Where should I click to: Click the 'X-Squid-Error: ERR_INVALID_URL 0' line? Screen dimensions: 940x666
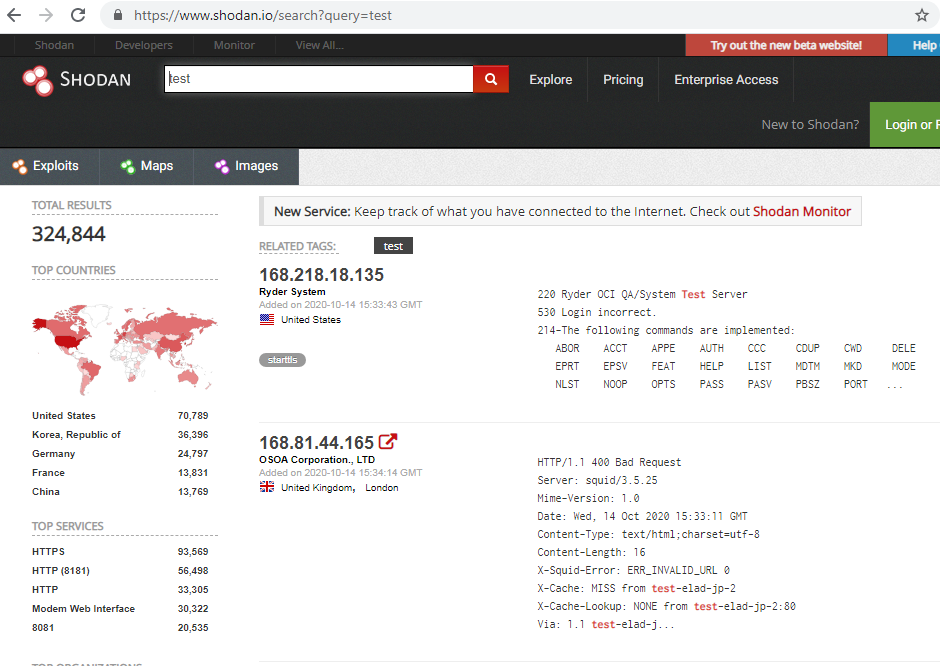coord(633,570)
